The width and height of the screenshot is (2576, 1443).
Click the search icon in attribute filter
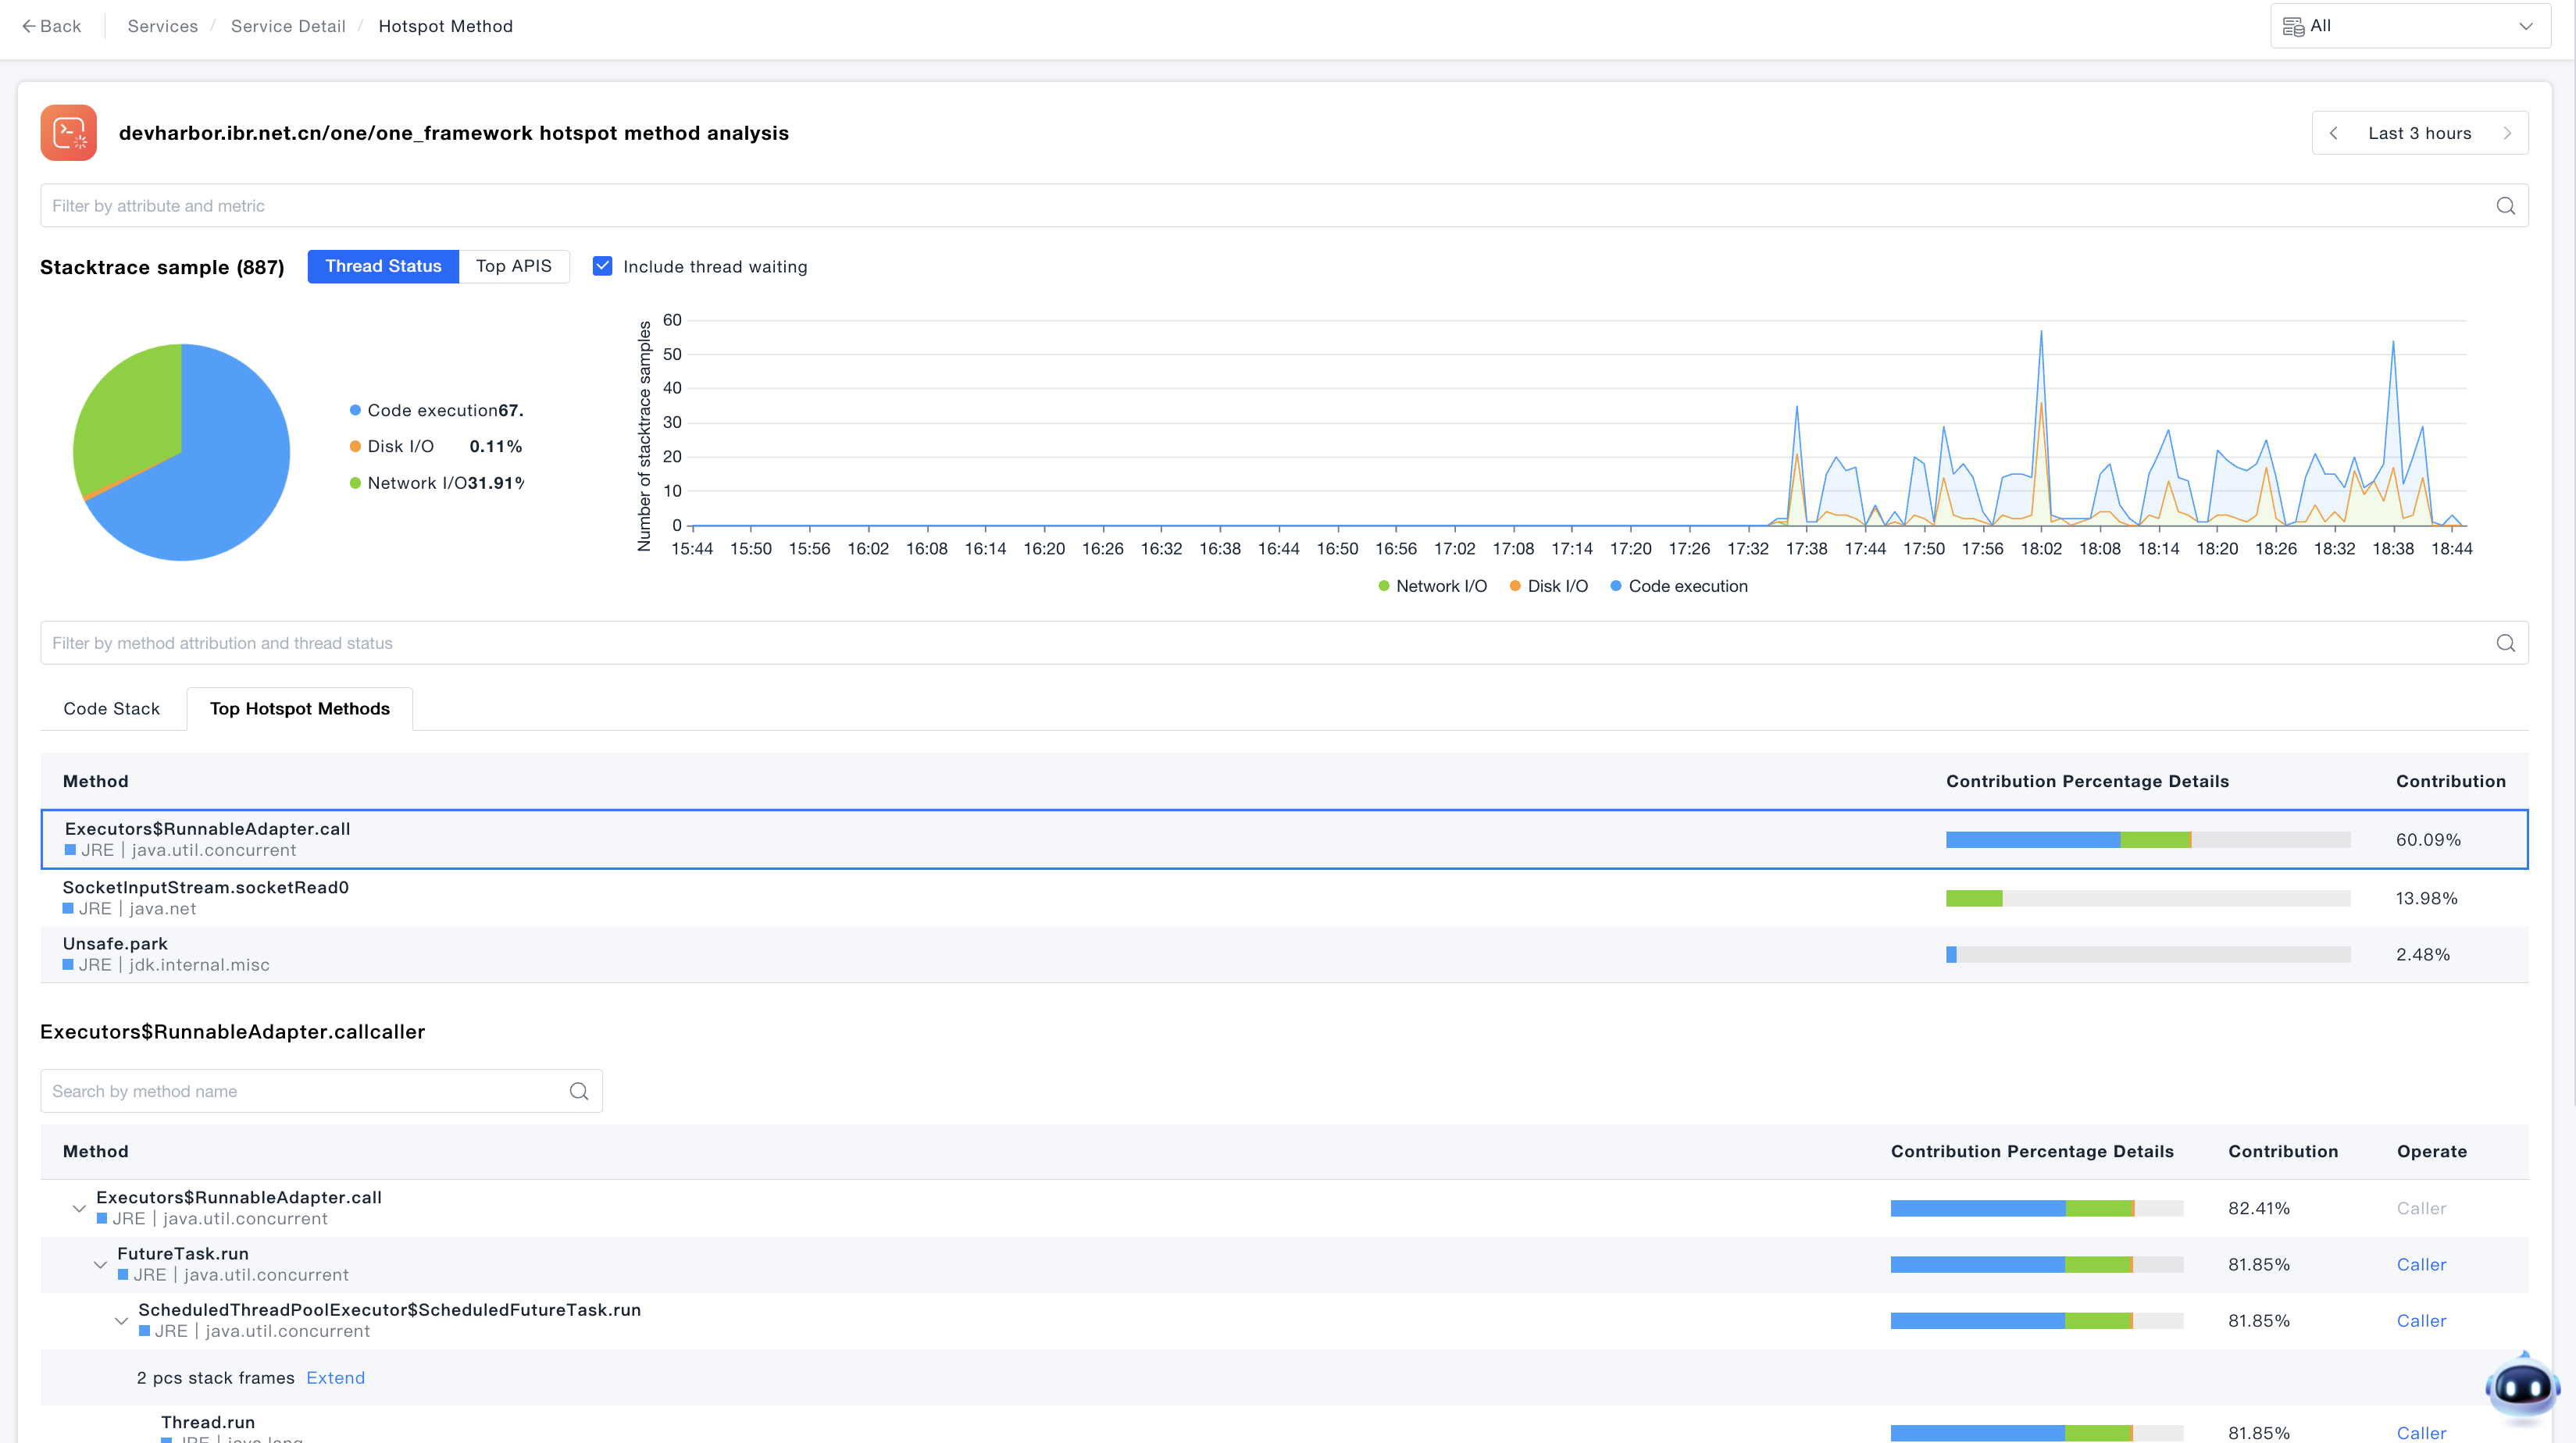tap(2505, 206)
